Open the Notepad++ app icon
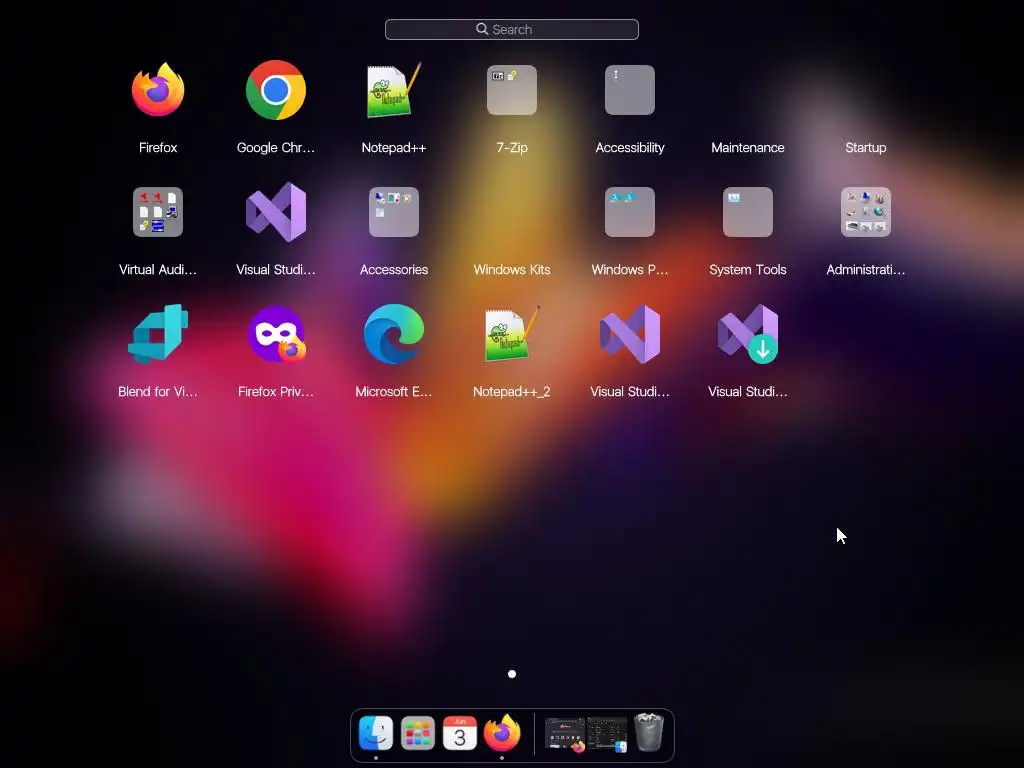The height and width of the screenshot is (768, 1024). pos(394,90)
